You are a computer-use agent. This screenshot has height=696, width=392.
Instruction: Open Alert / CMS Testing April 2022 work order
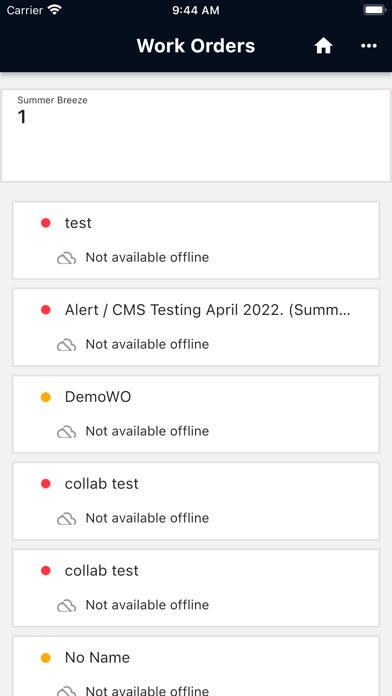click(x=196, y=327)
